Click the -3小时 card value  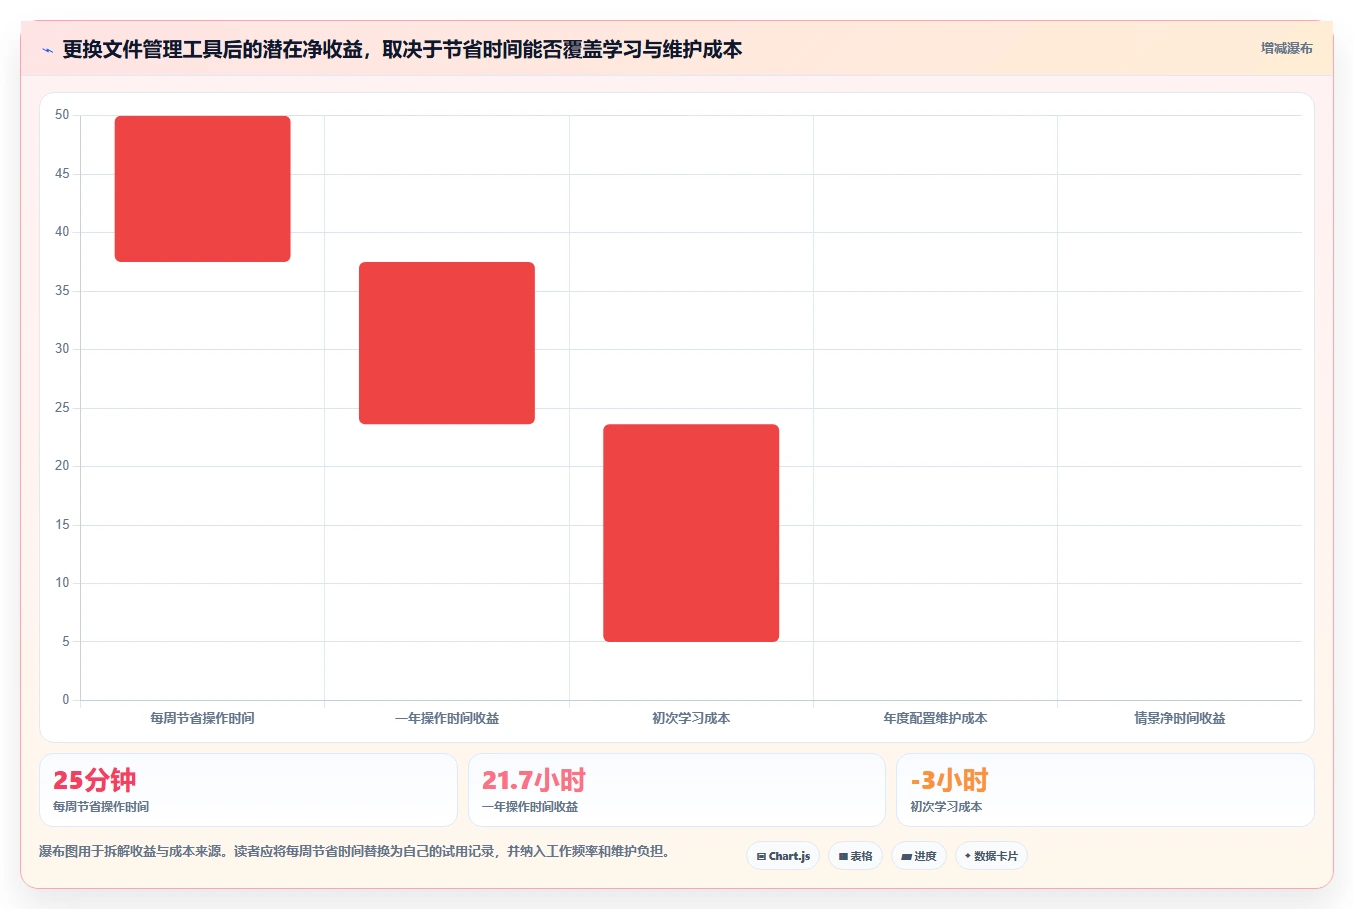coord(949,780)
